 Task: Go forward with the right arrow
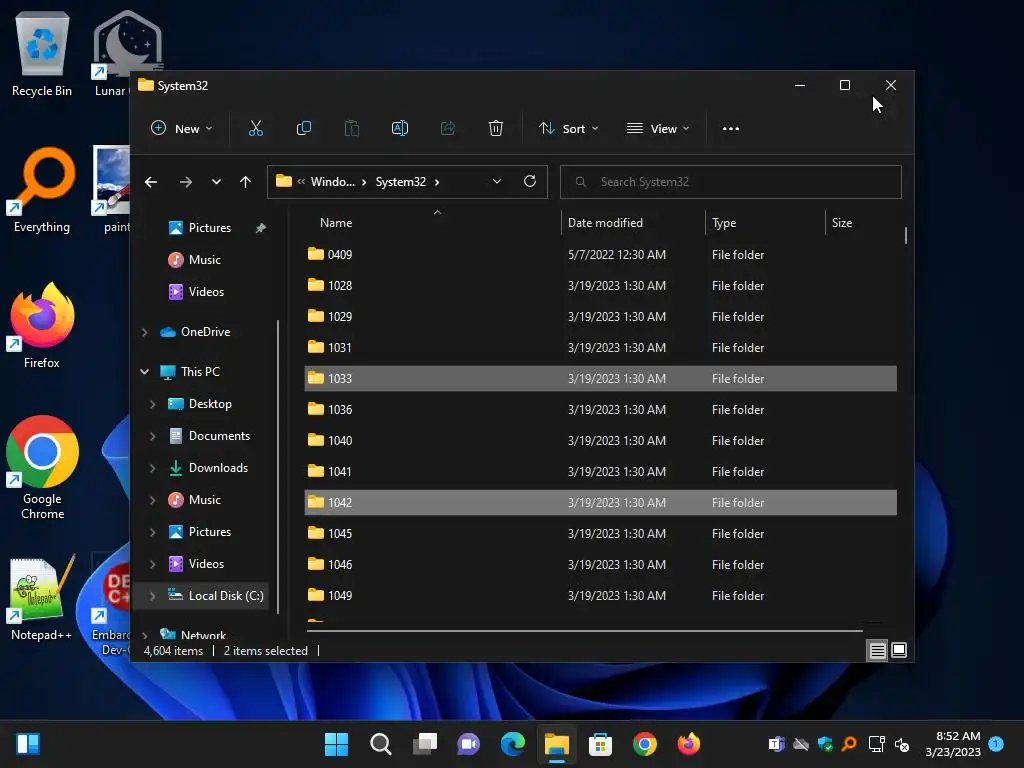[x=185, y=182]
